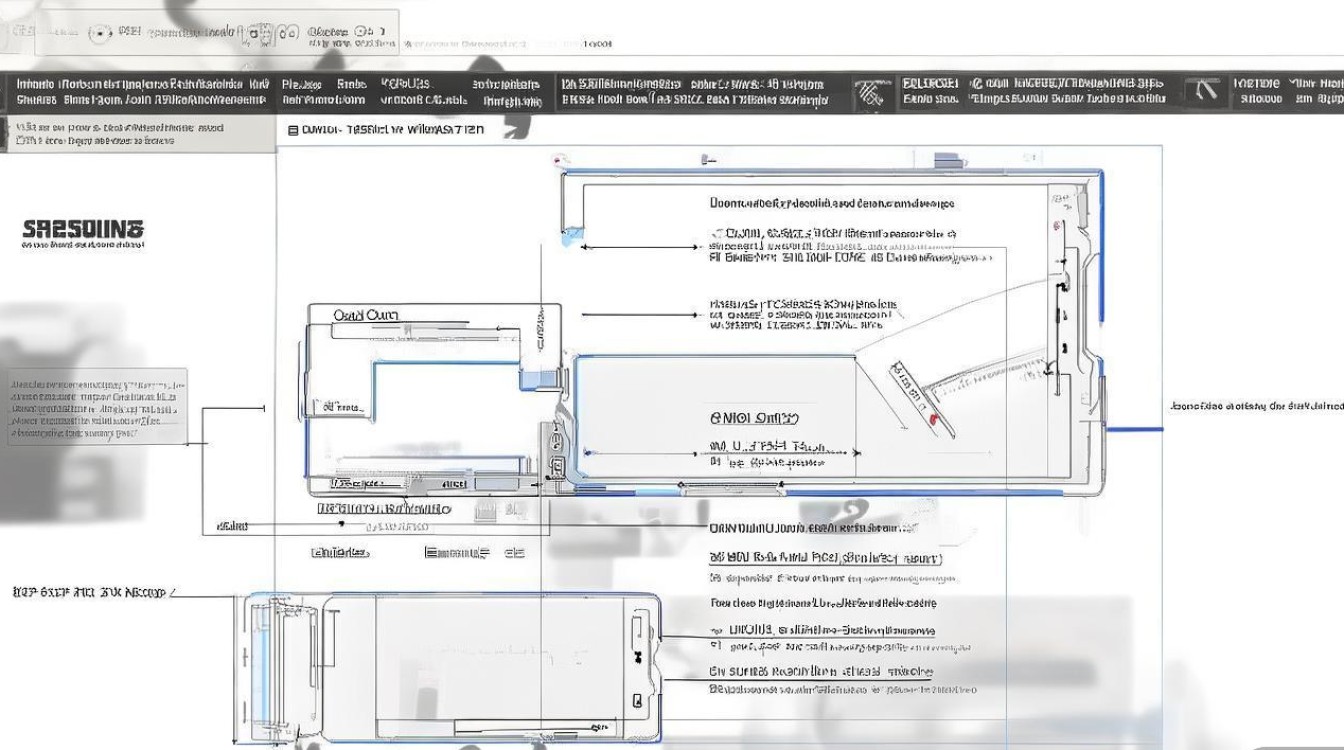The width and height of the screenshot is (1344, 750).
Task: Click the "ERLIRGE" label beside hatch icon
Action: click(x=930, y=84)
